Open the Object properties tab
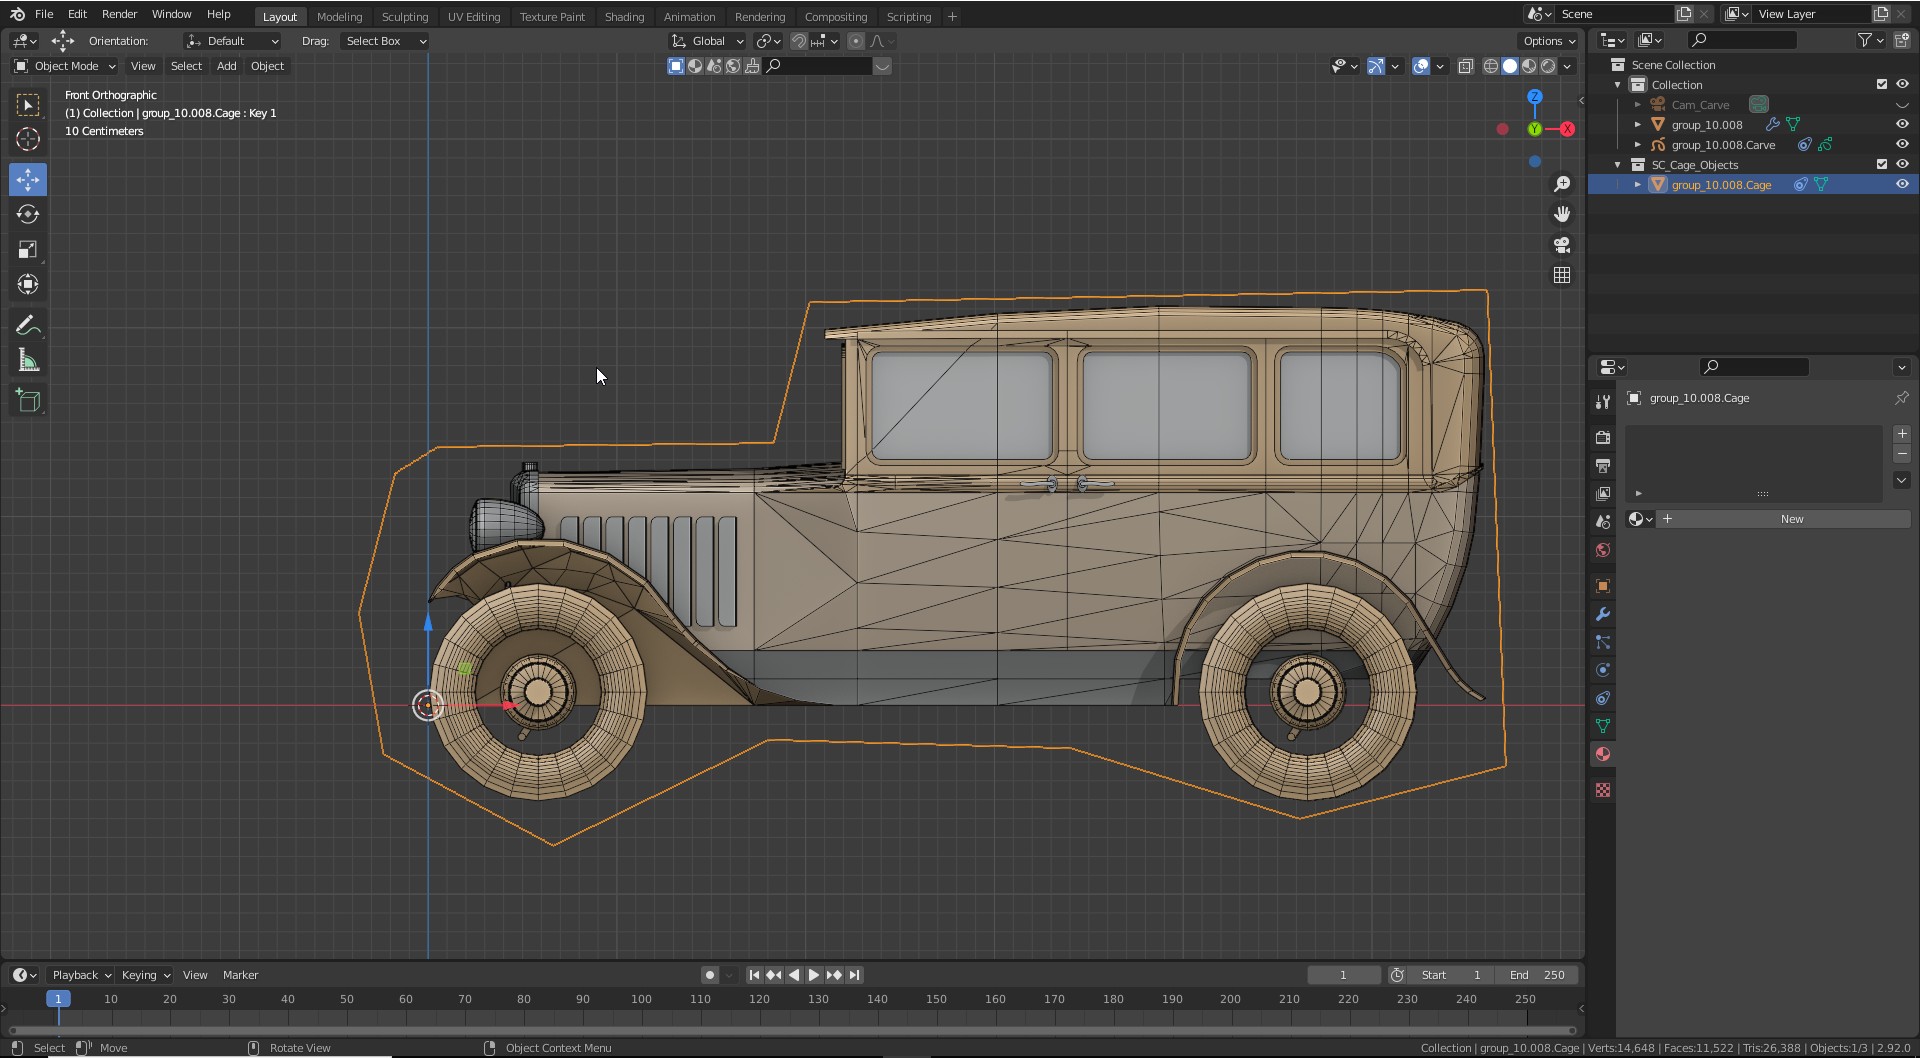Image resolution: width=1920 pixels, height=1058 pixels. point(1603,586)
